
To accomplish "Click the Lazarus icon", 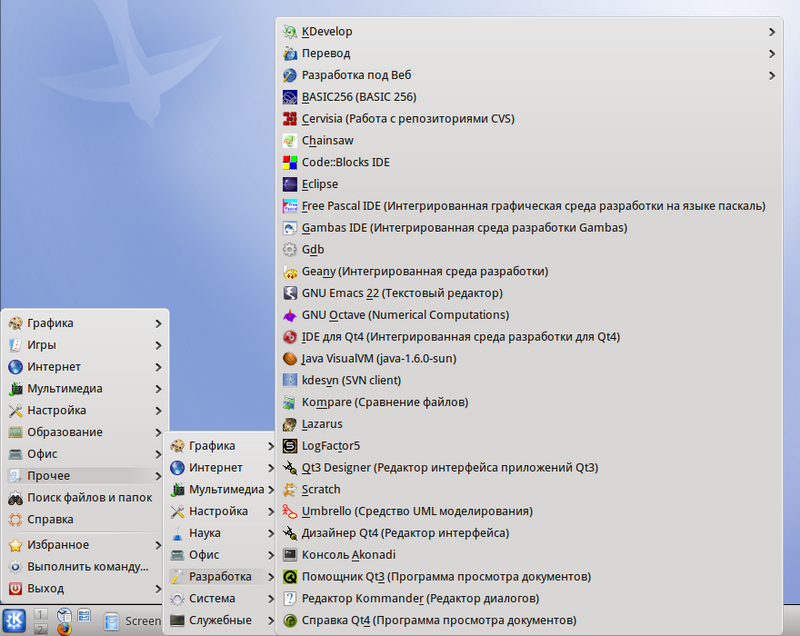I will coord(290,424).
